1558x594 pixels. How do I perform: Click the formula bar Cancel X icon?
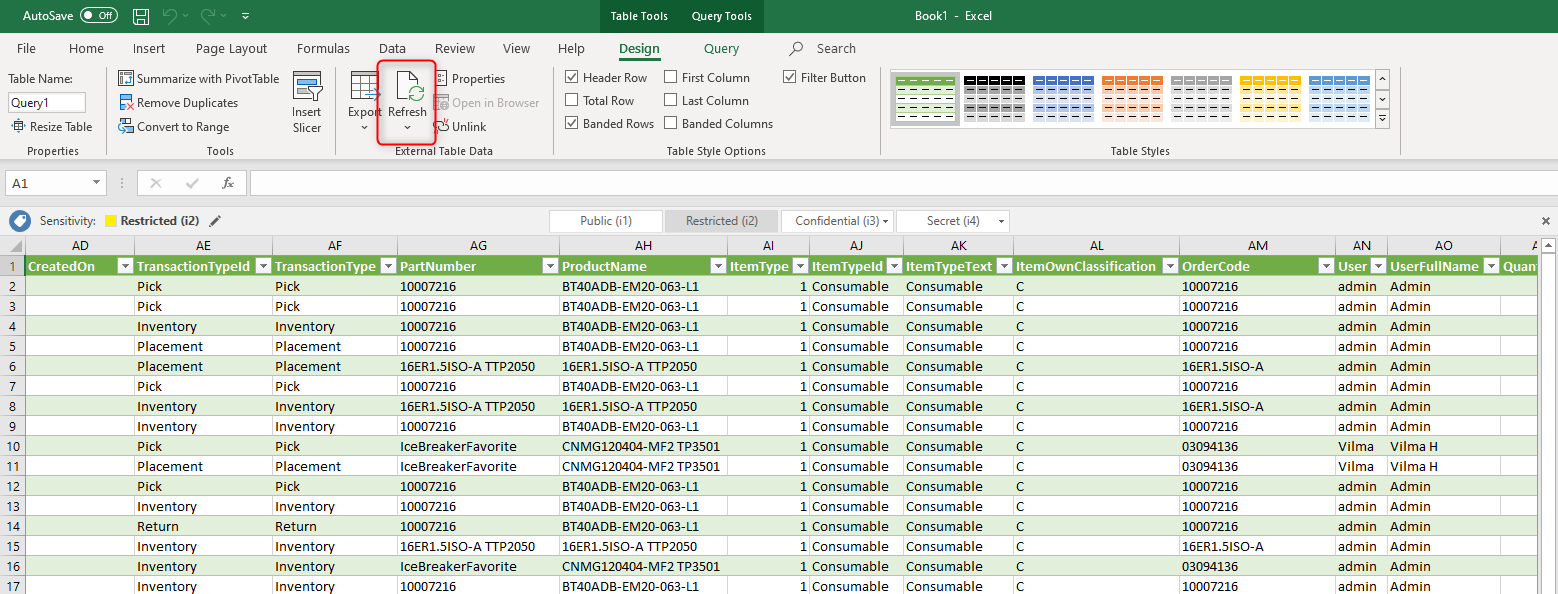(x=155, y=183)
